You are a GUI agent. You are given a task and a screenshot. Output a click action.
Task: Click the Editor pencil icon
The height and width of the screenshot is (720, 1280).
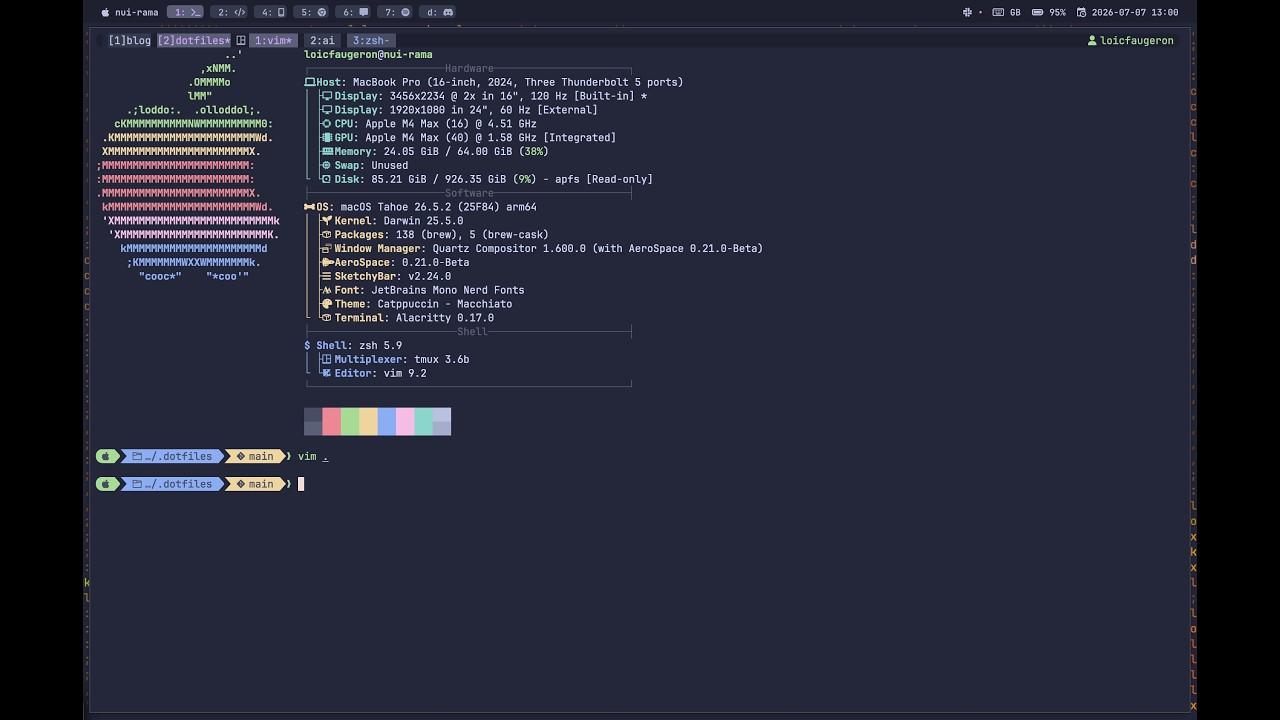(x=327, y=373)
